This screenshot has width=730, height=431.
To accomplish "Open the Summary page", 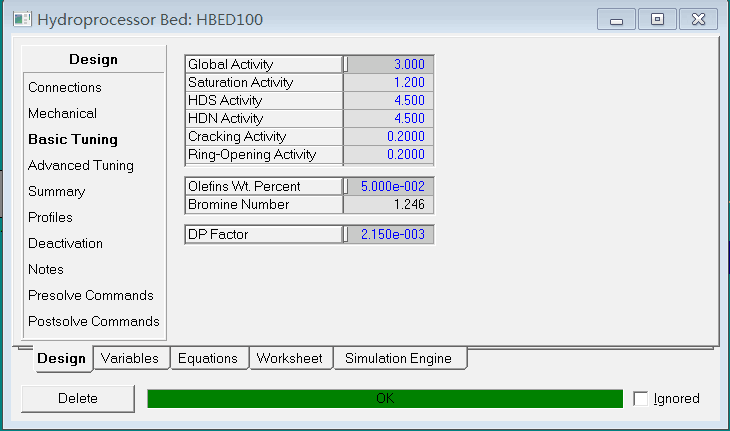I will 57,192.
